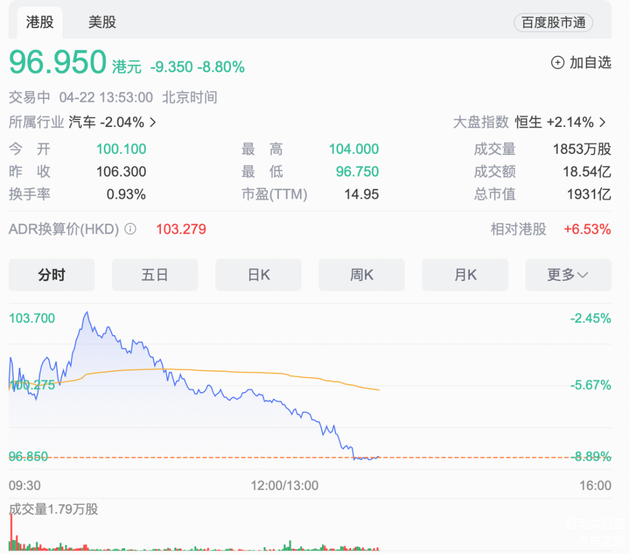Show the 周K candlestick chart
The width and height of the screenshot is (630, 554).
click(361, 275)
